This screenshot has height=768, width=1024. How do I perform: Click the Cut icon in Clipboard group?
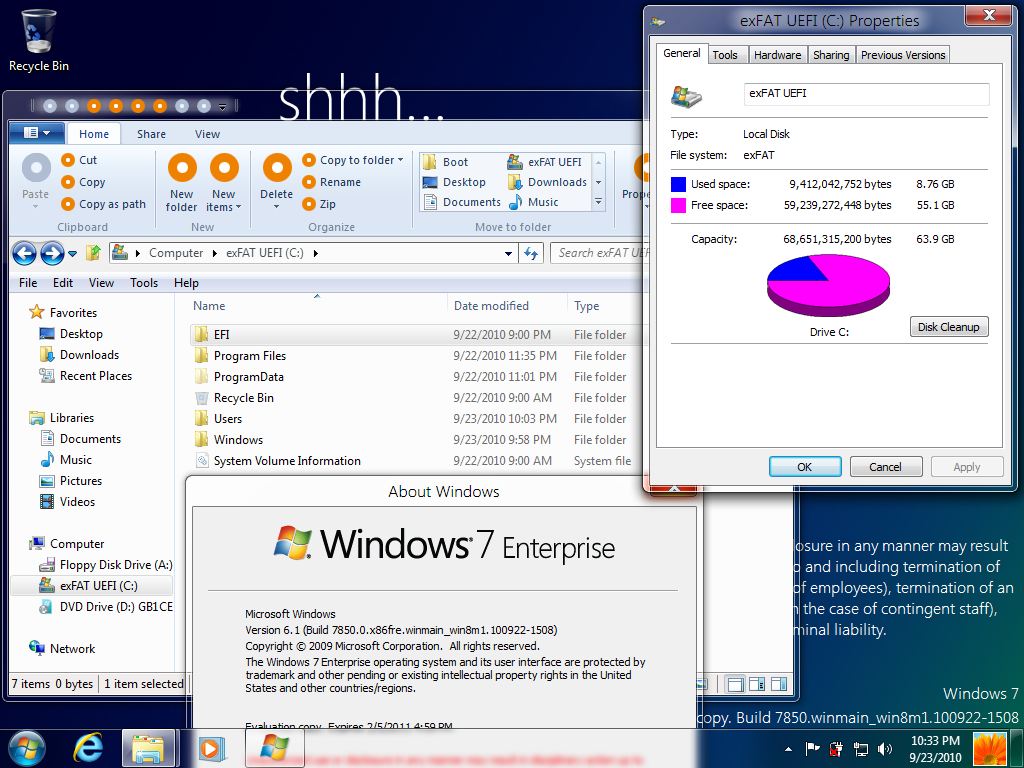point(68,160)
